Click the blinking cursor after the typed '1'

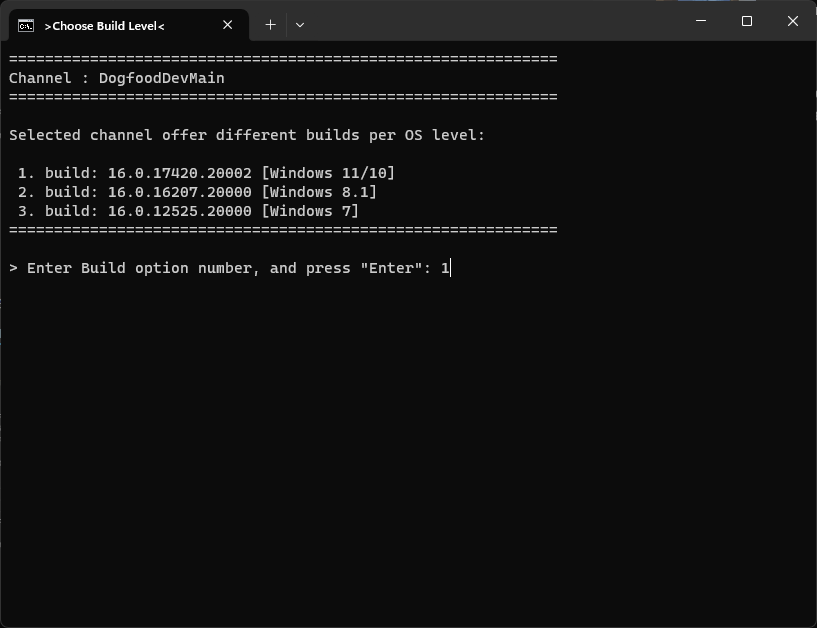pos(452,267)
